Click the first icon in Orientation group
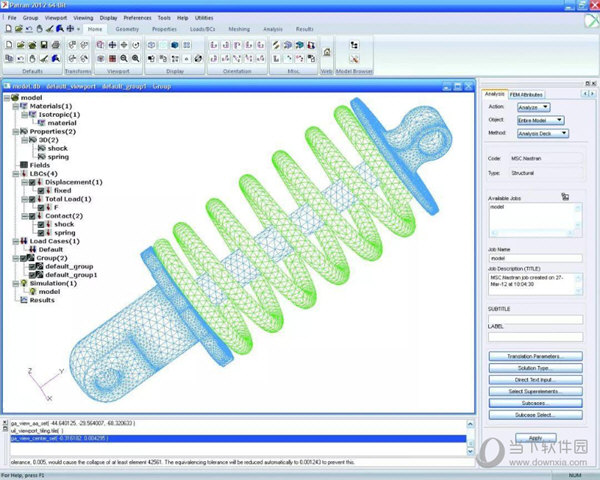Viewport: 600px width, 480px height. [x=214, y=45]
